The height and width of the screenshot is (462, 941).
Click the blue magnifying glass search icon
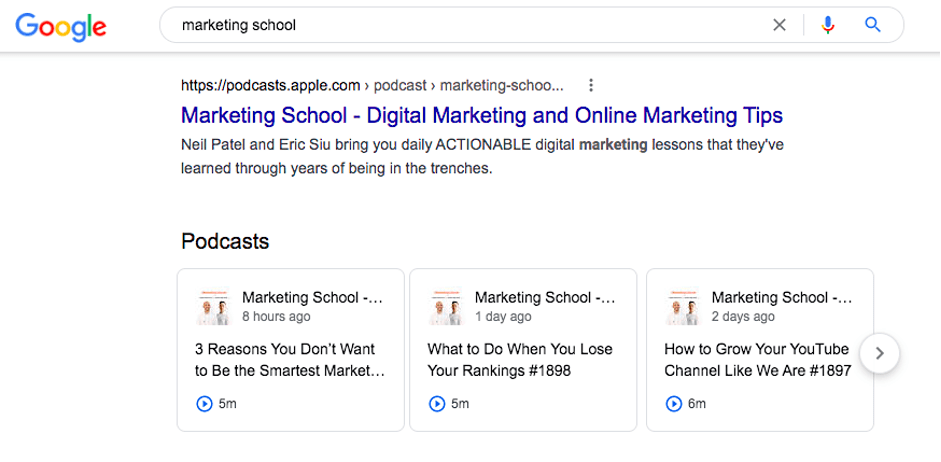(872, 25)
